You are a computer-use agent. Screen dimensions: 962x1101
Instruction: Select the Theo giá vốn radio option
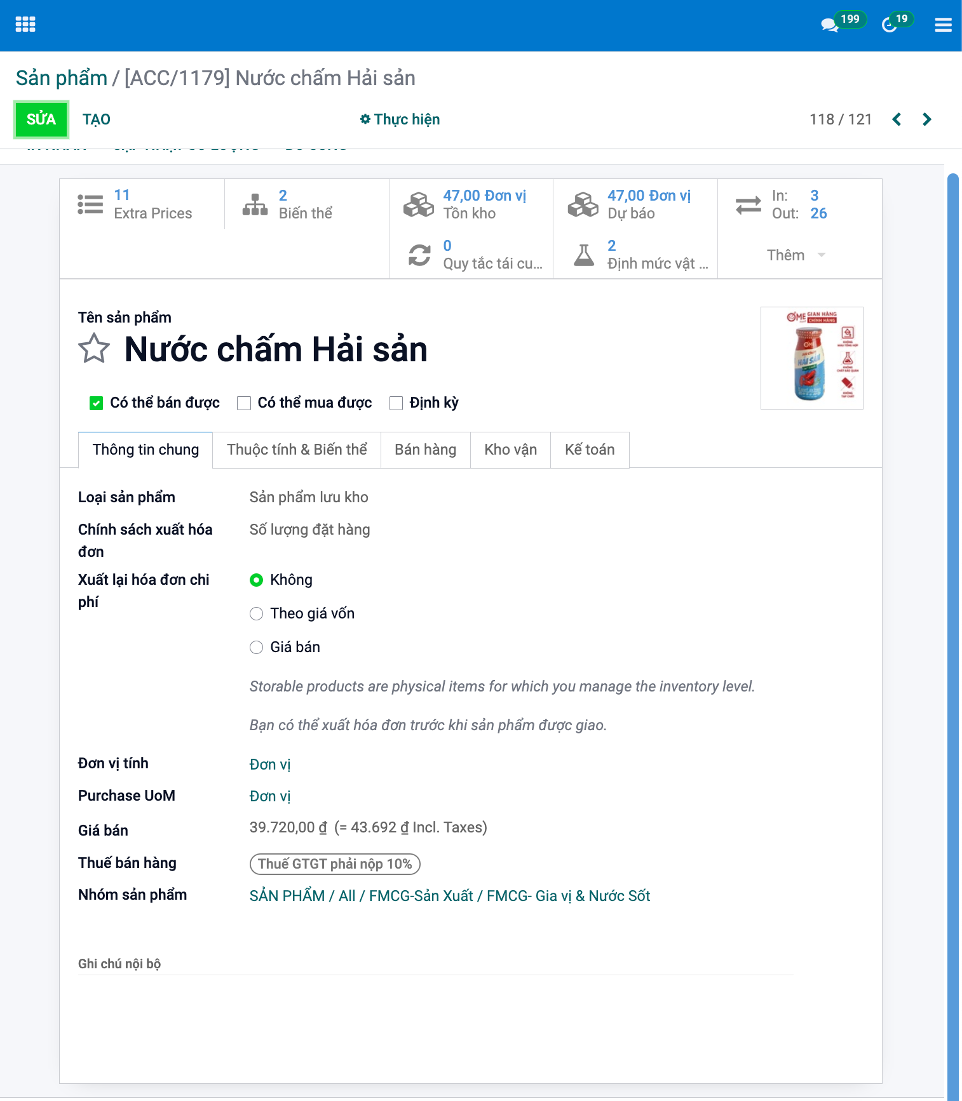[x=257, y=614]
